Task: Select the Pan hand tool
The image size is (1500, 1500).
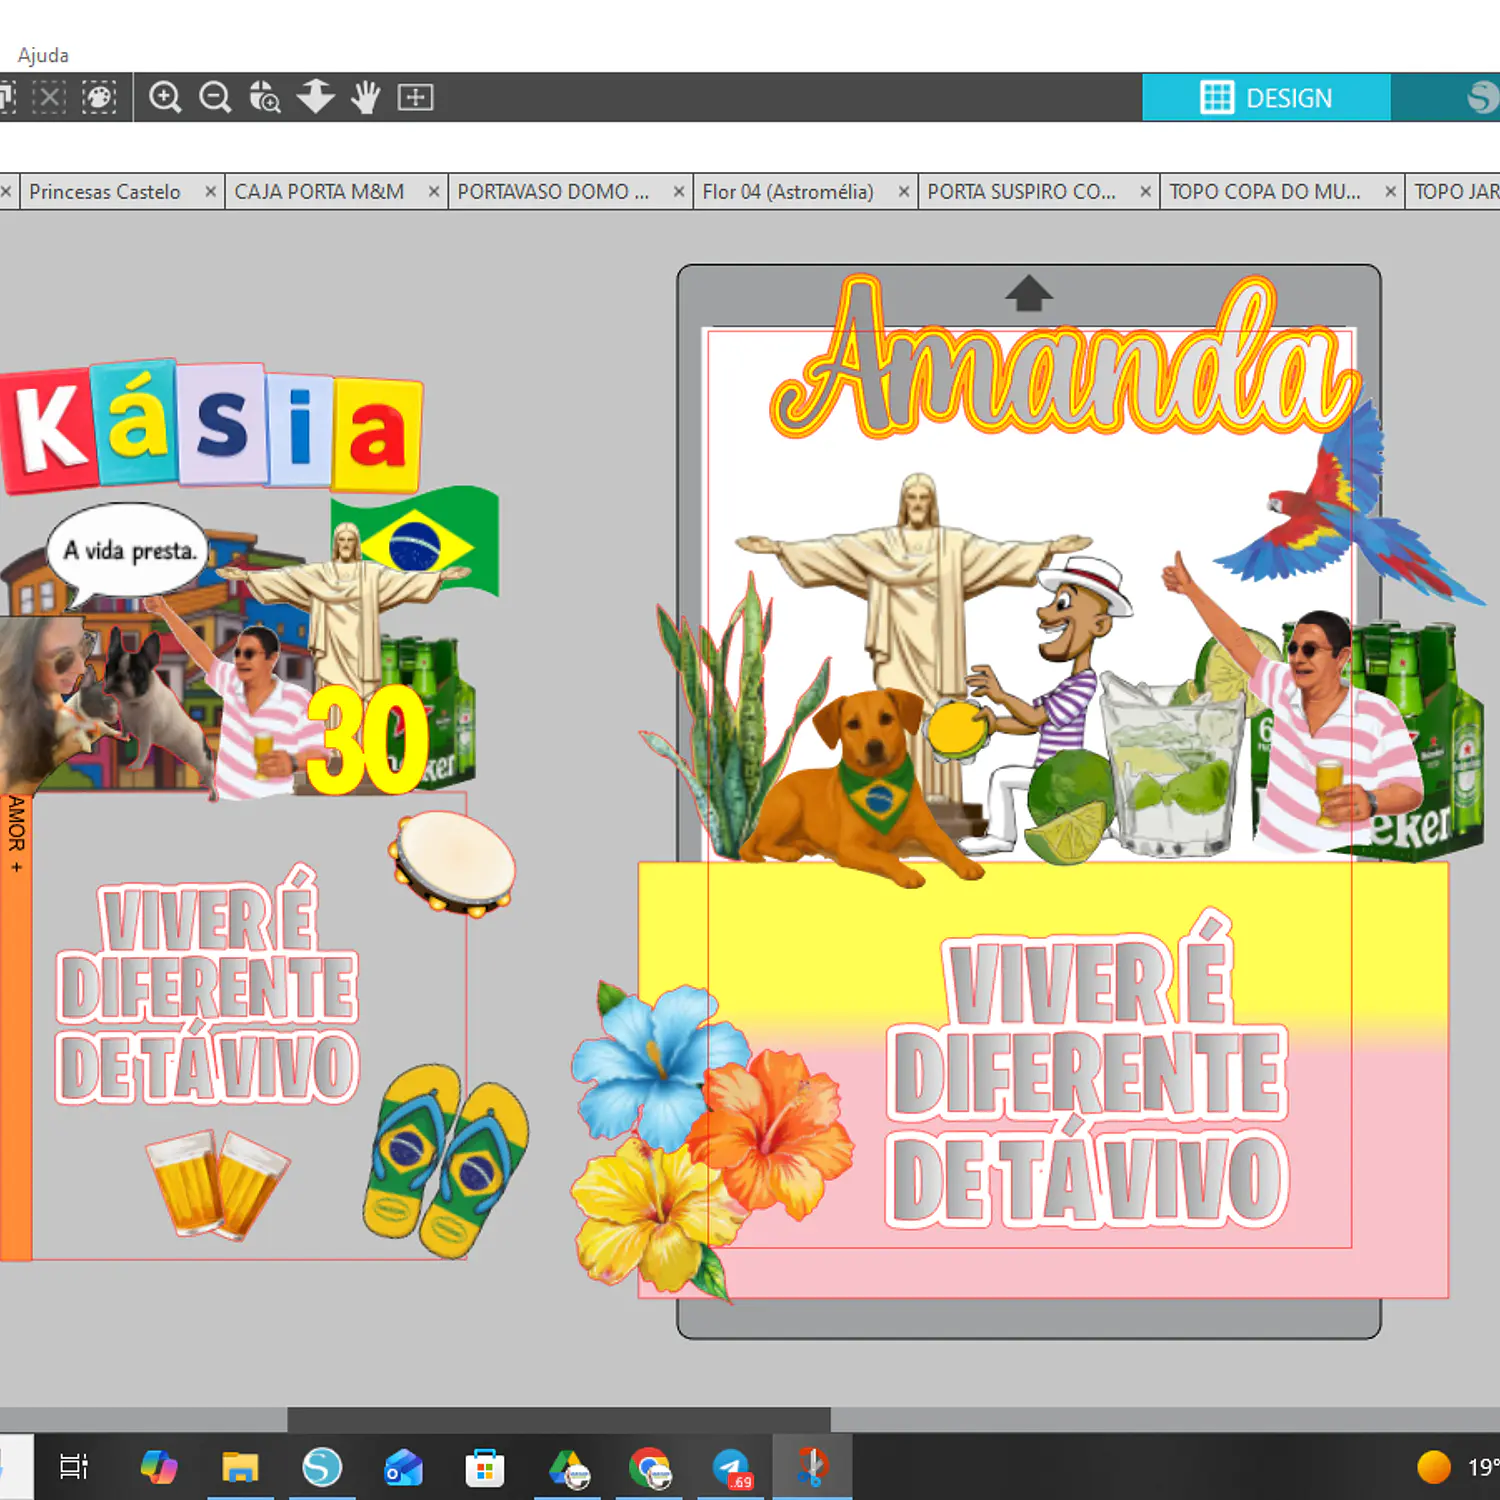Action: [365, 97]
